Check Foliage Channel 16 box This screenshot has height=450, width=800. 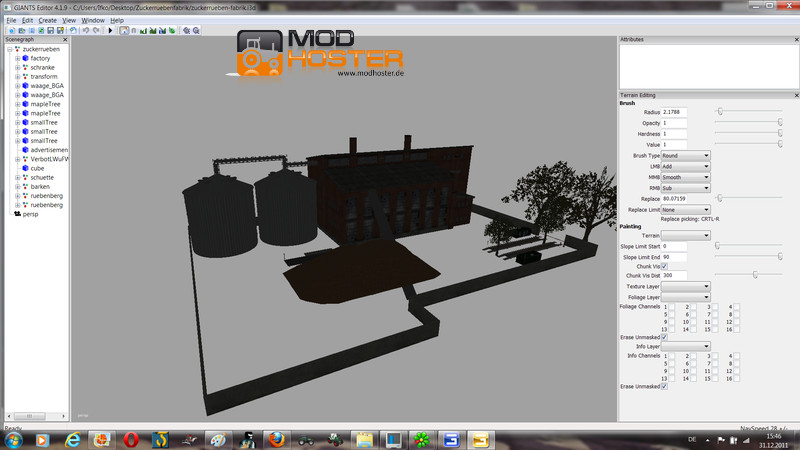click(x=737, y=330)
